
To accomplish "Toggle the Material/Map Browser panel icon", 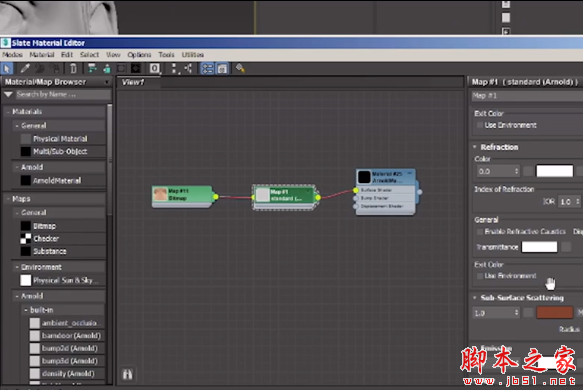I will point(207,69).
